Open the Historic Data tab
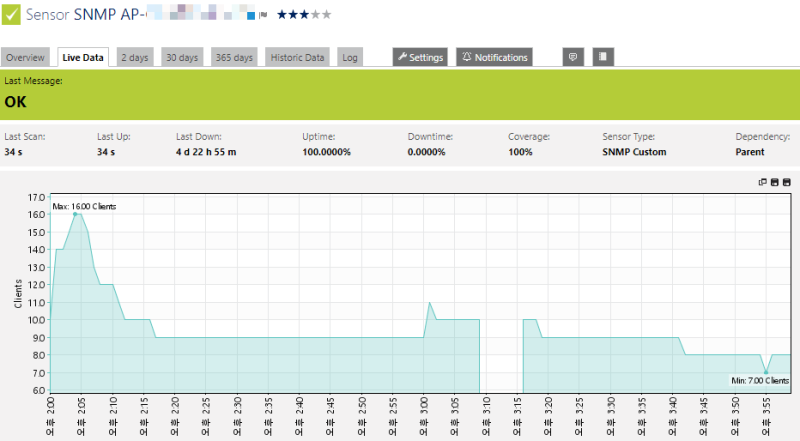 coord(297,57)
